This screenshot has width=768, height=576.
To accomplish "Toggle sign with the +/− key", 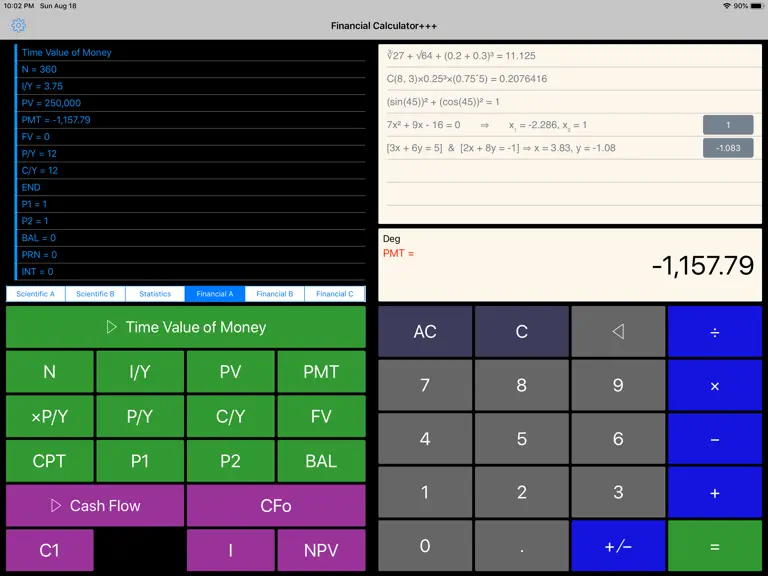I will [618, 546].
